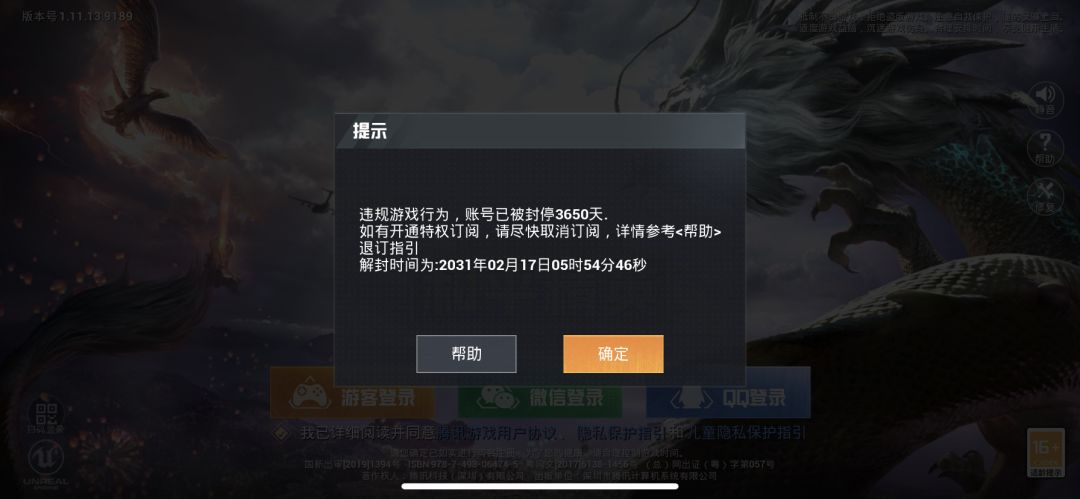Tap the home indicator bar at the bottom
The width and height of the screenshot is (1080, 499).
[540, 487]
